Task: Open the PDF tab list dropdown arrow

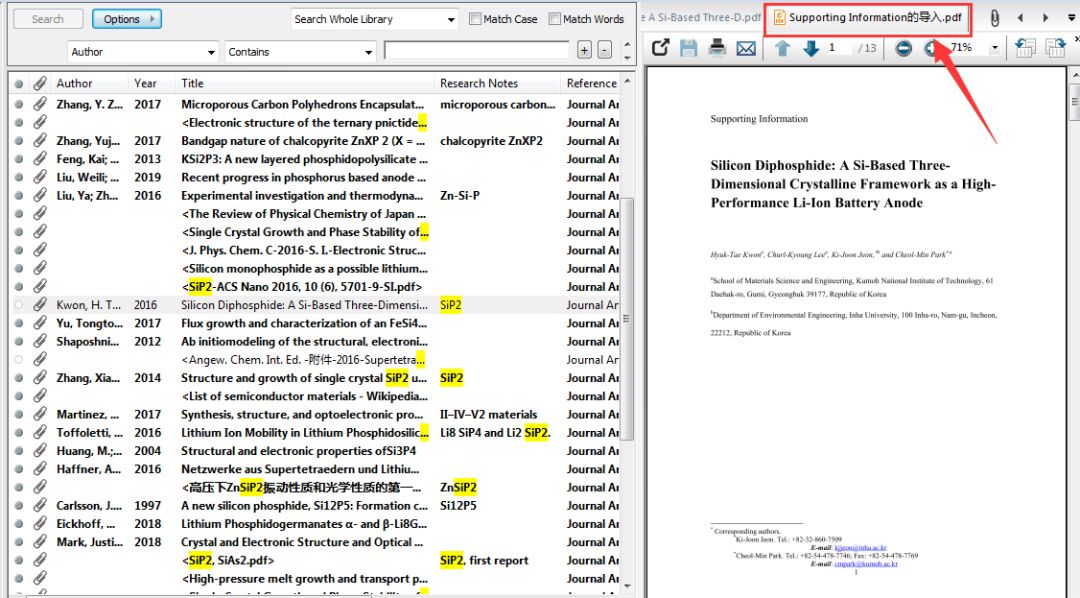Action: coord(1071,18)
